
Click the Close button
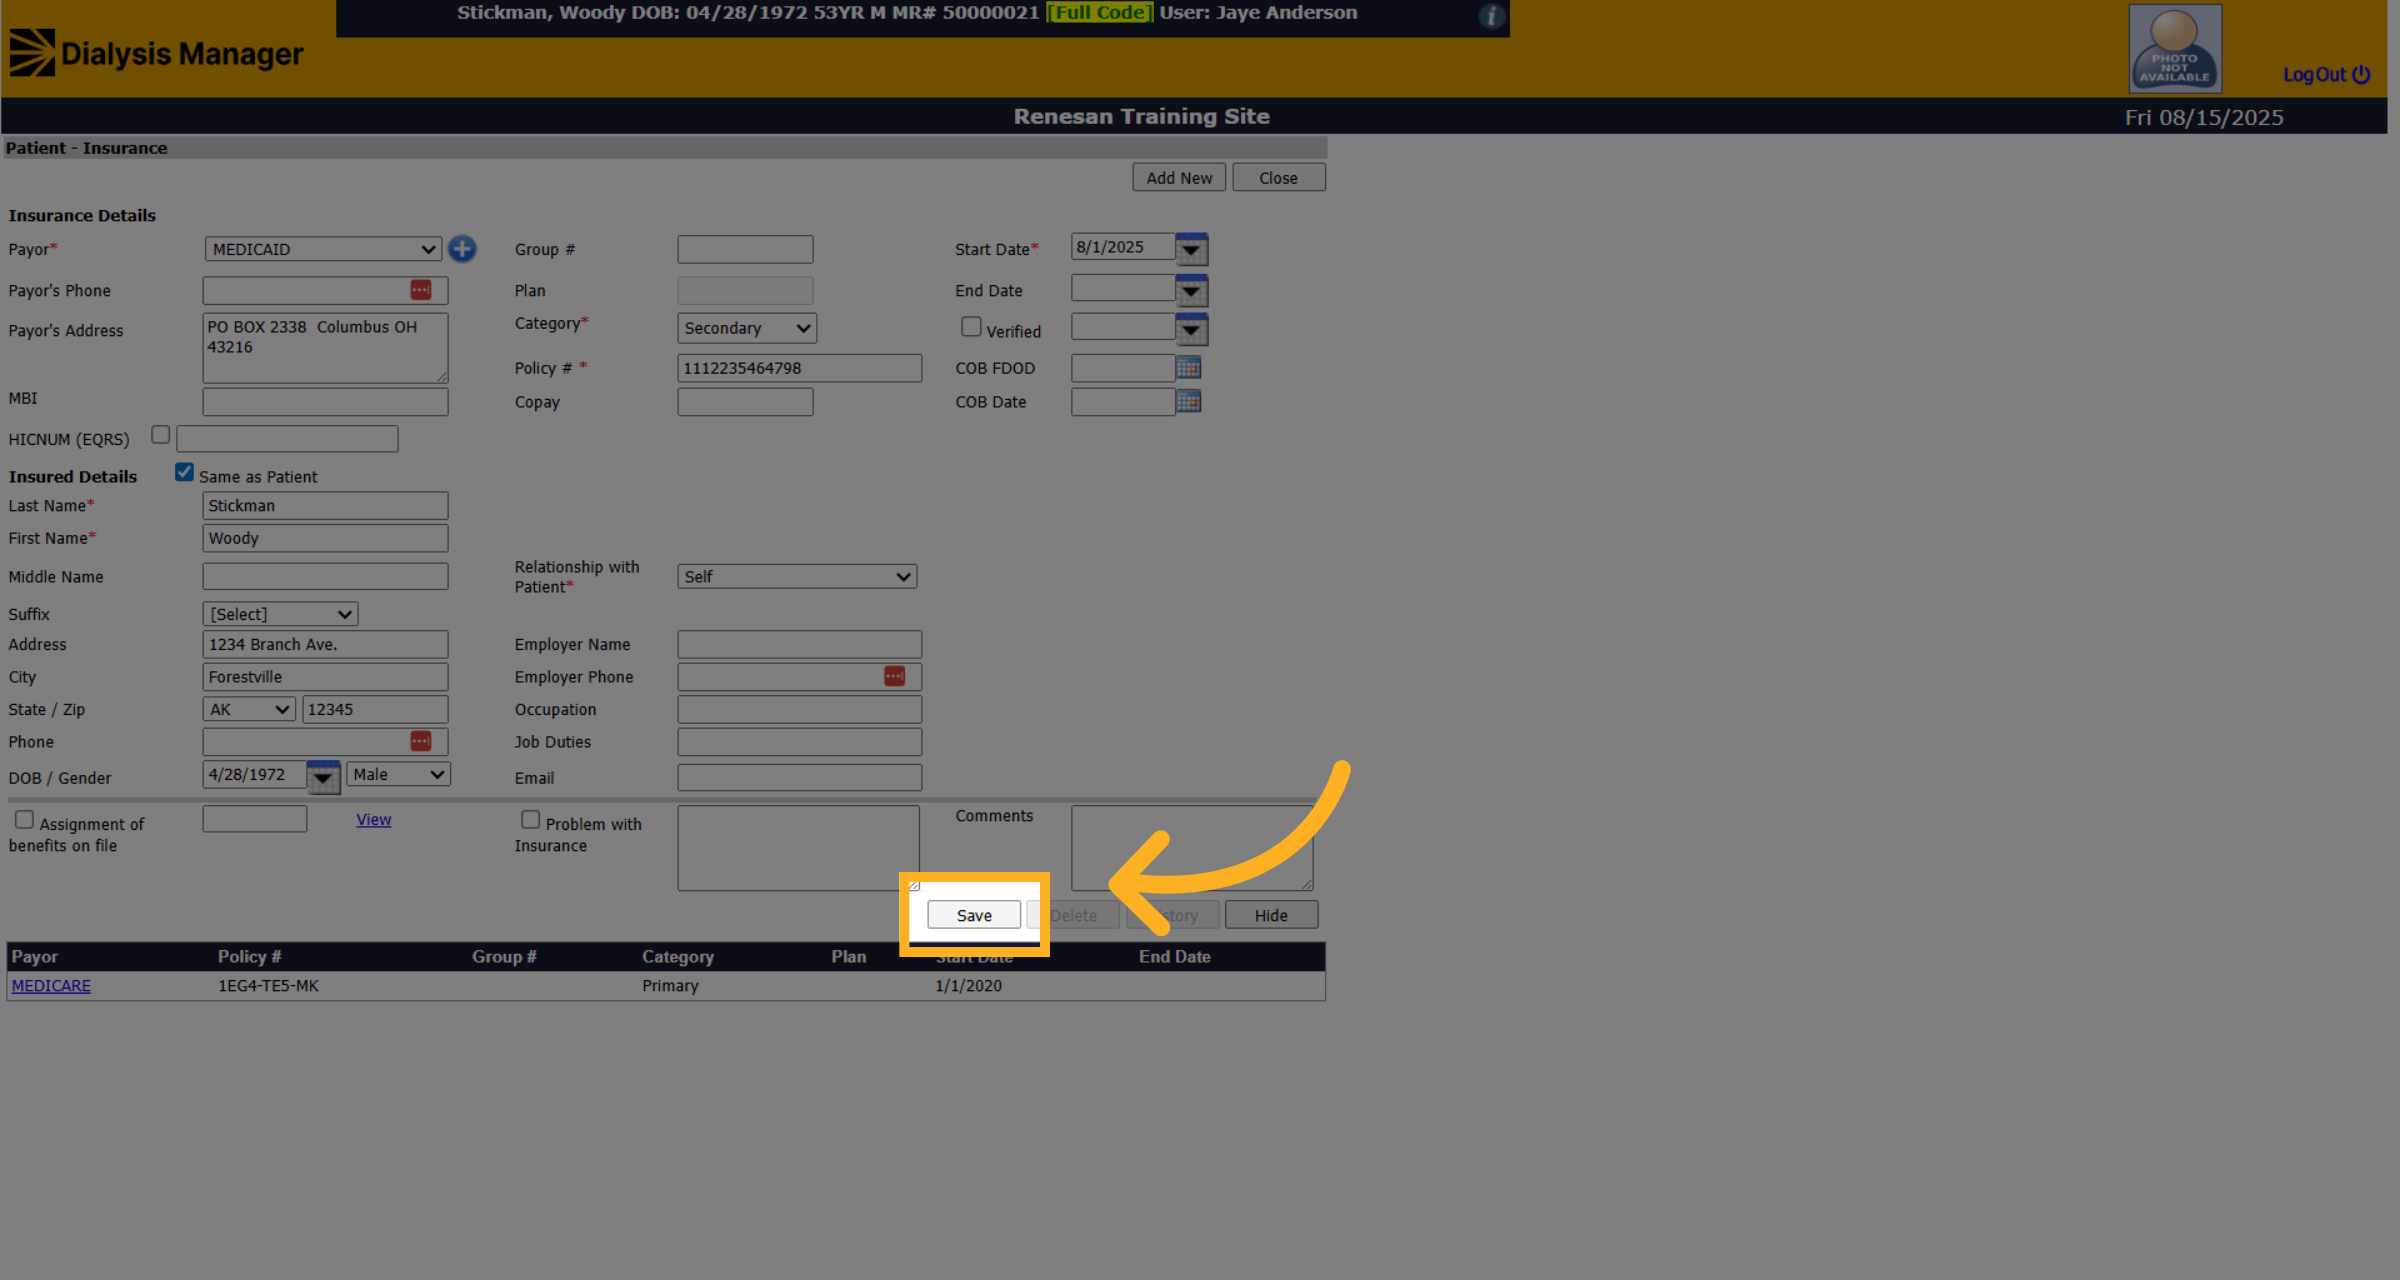[1278, 177]
